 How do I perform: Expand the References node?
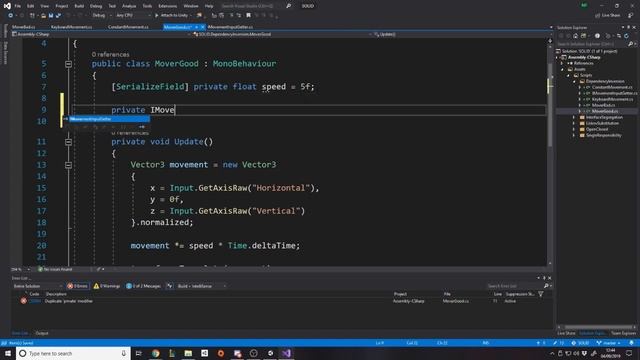click(562, 63)
